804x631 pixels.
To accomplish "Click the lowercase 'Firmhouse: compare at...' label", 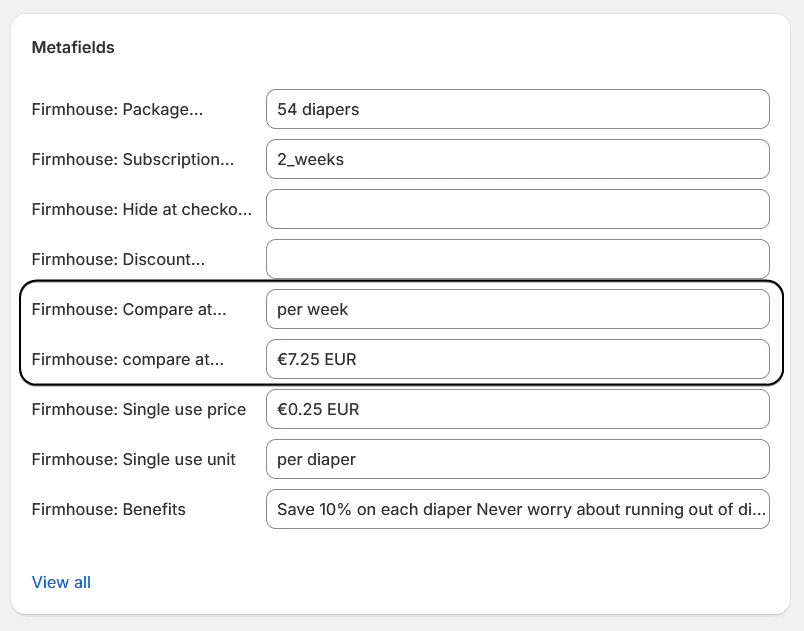I will 127,359.
